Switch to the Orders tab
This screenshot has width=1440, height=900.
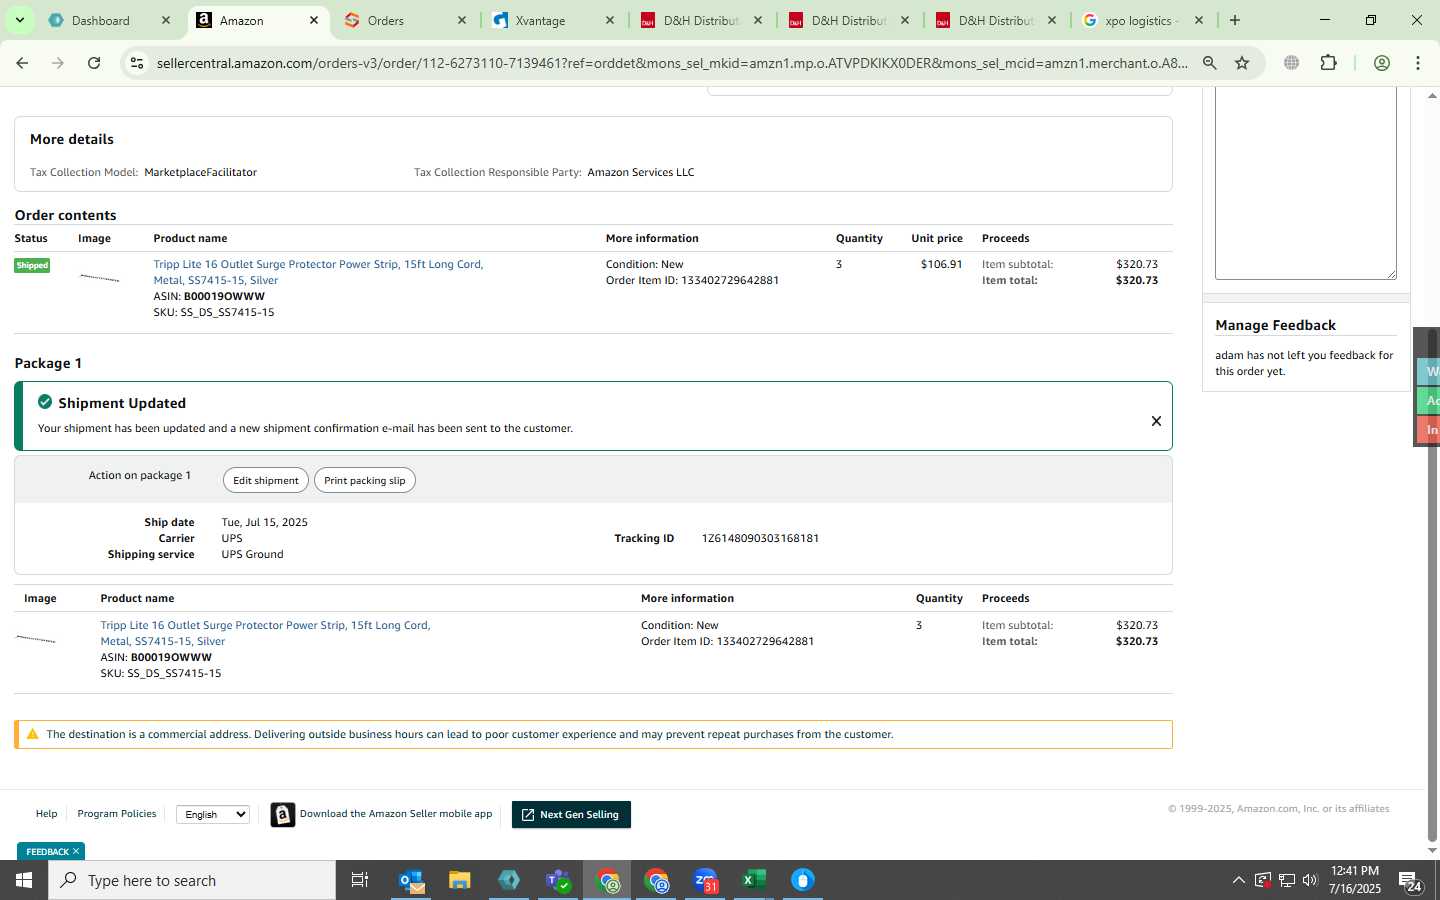click(x=385, y=20)
